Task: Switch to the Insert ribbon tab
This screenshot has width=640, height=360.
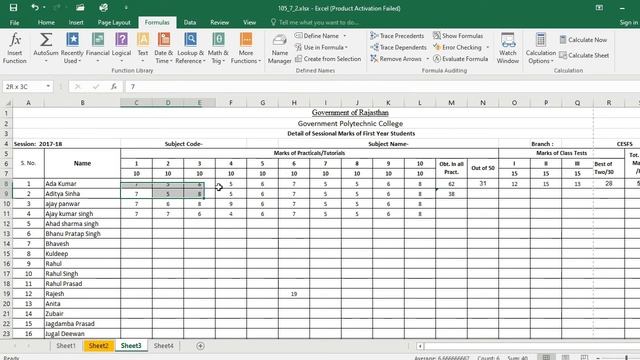Action: click(x=76, y=22)
